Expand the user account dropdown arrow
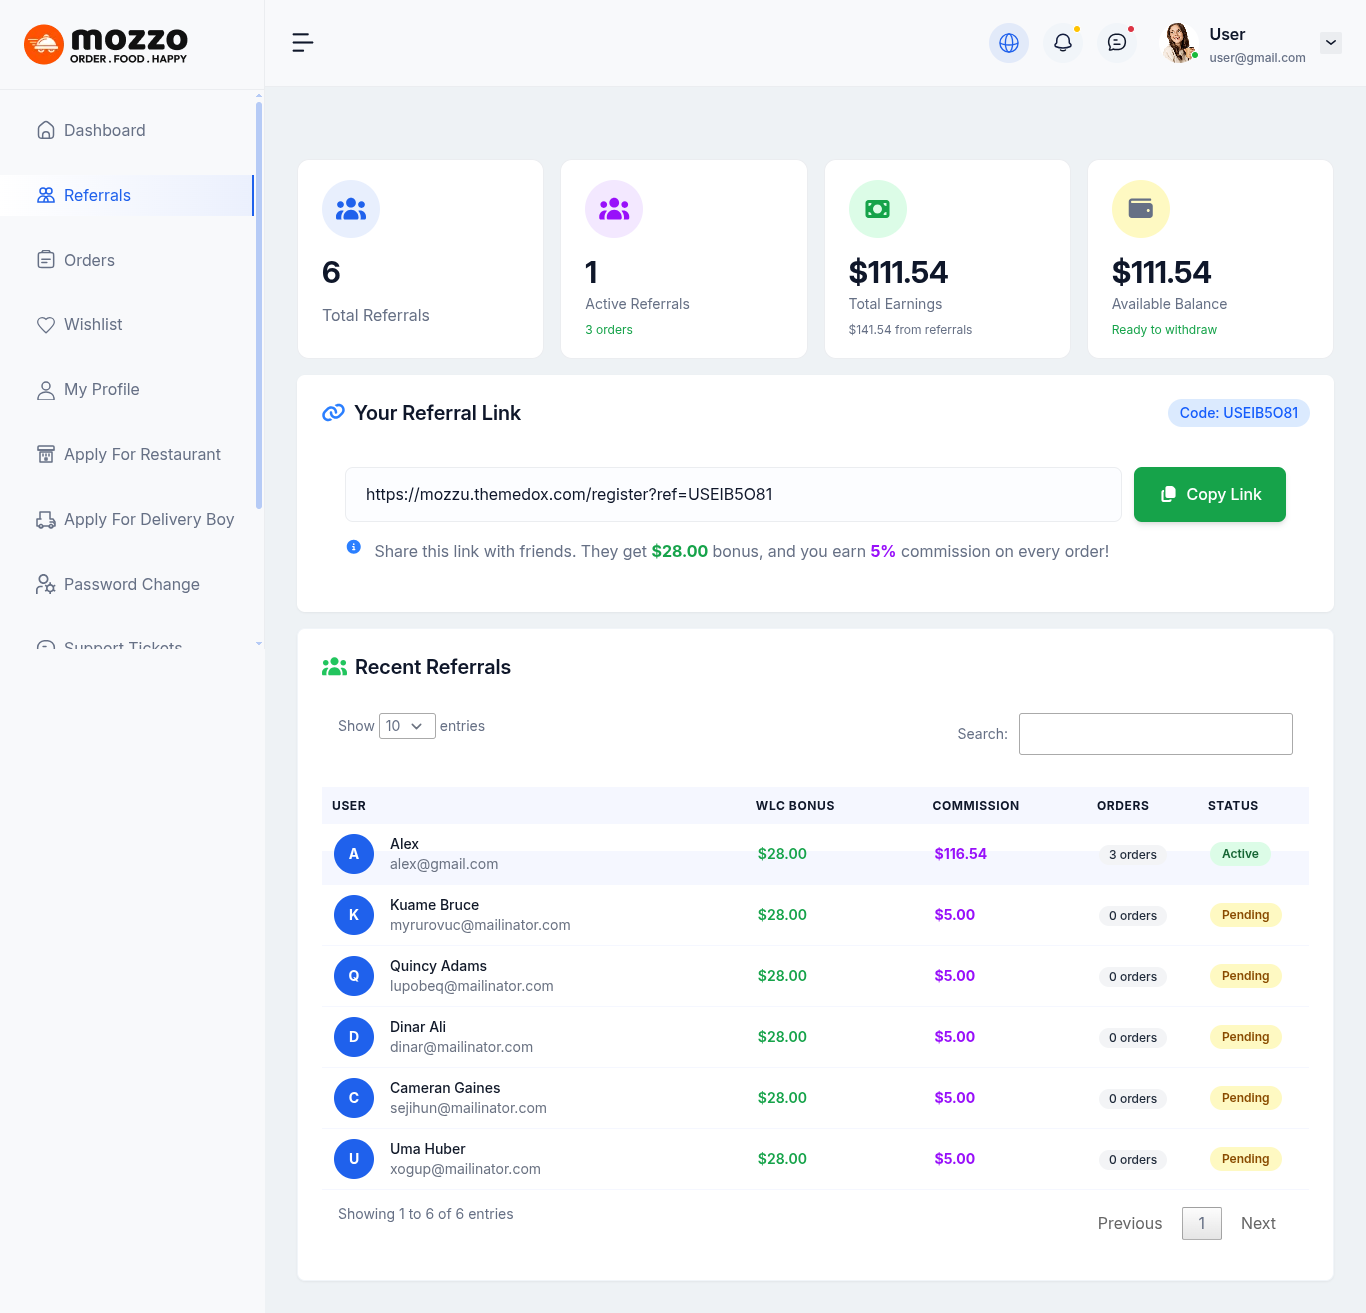 click(1330, 43)
